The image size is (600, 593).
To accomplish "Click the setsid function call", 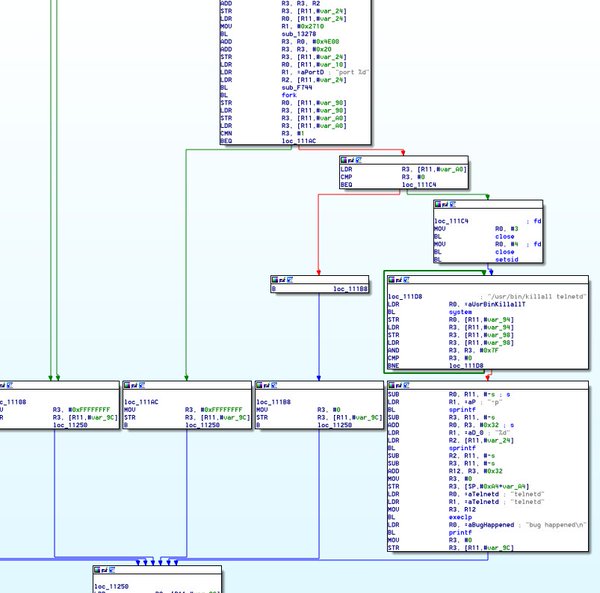I will point(507,259).
